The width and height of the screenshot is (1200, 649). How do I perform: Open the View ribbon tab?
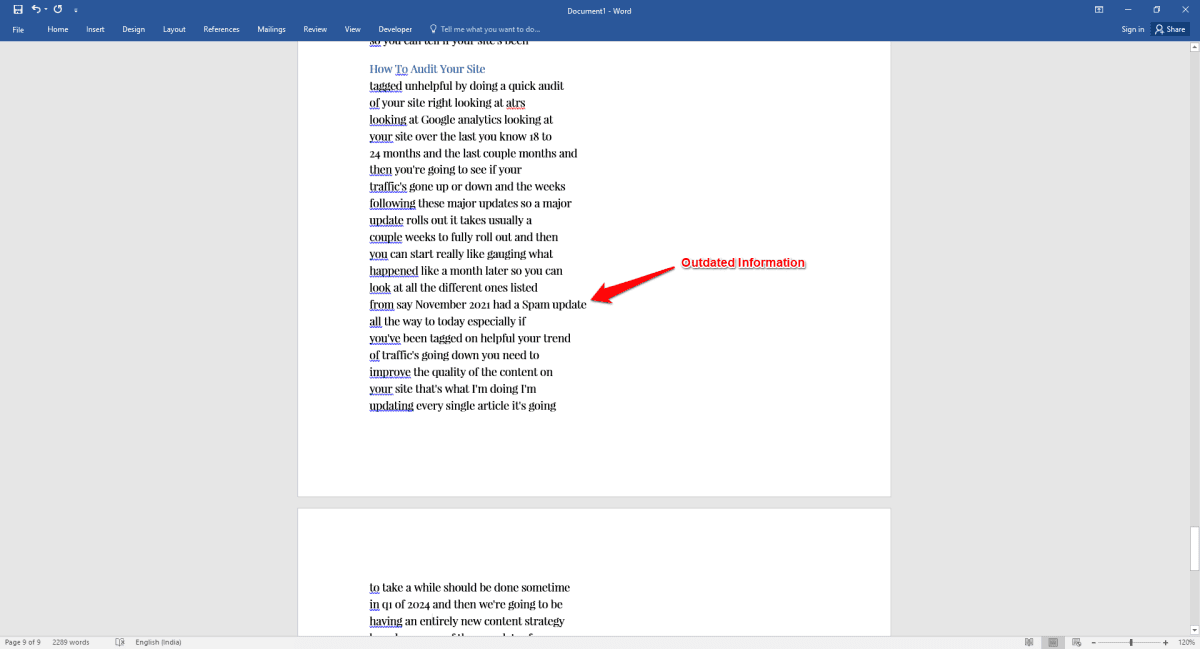pos(352,29)
